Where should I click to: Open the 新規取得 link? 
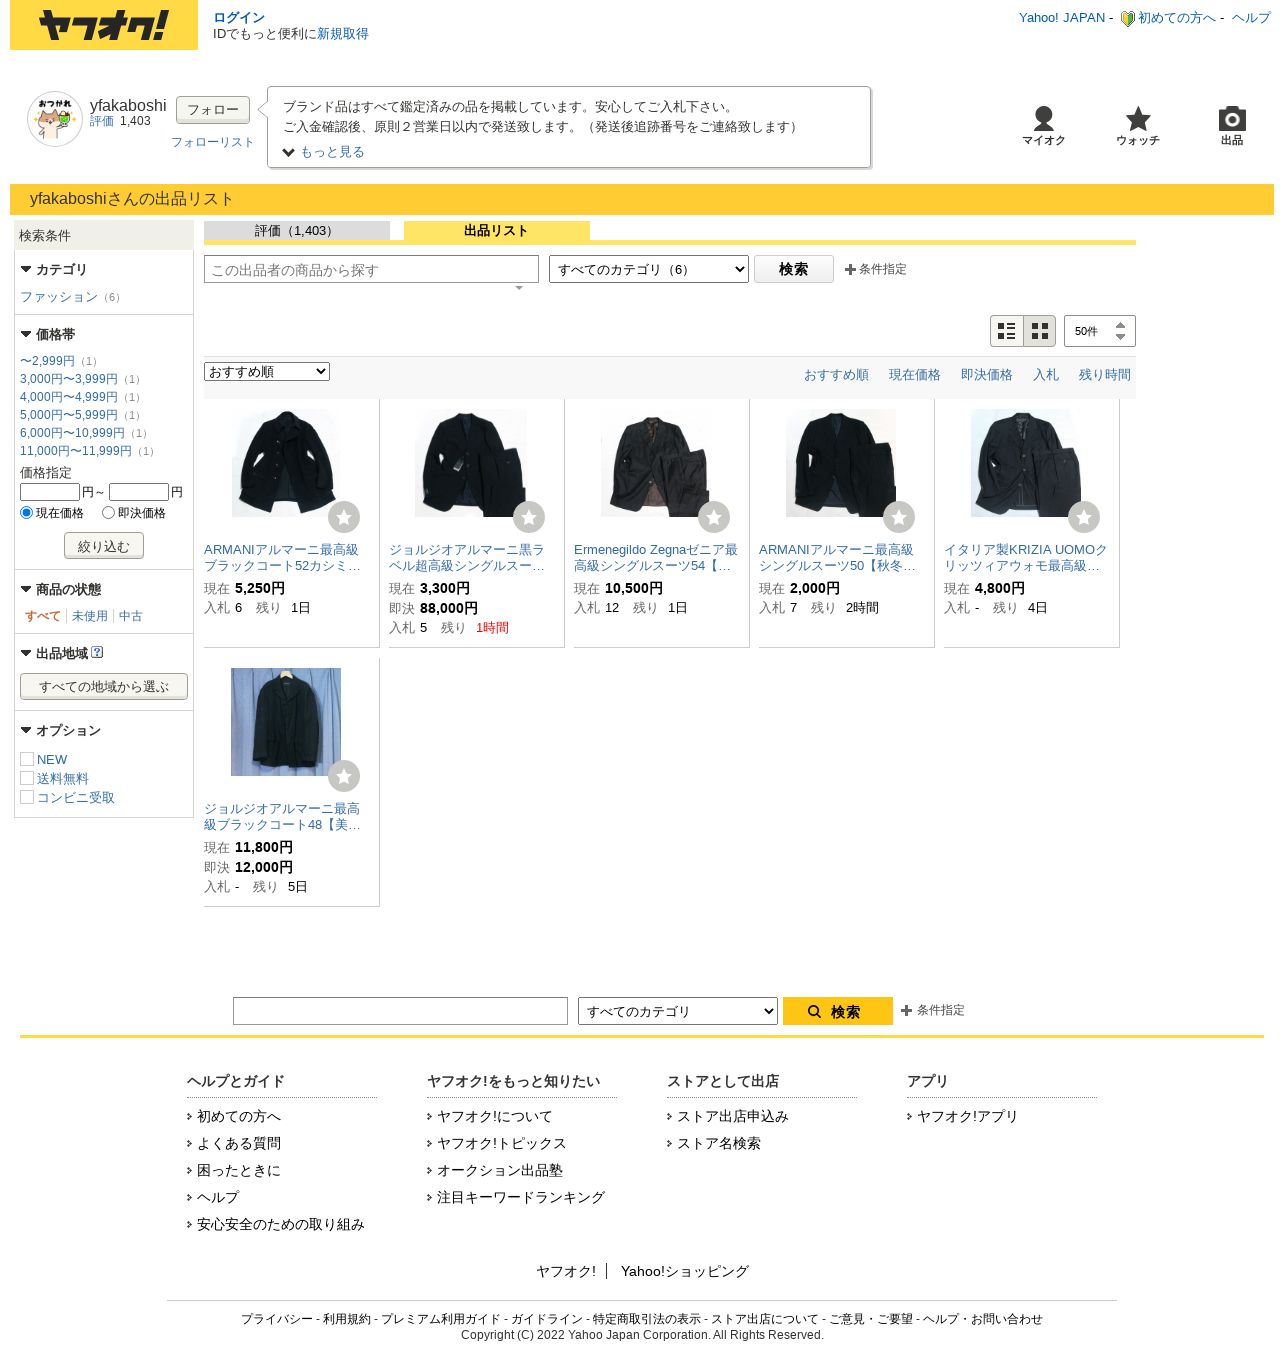point(342,34)
